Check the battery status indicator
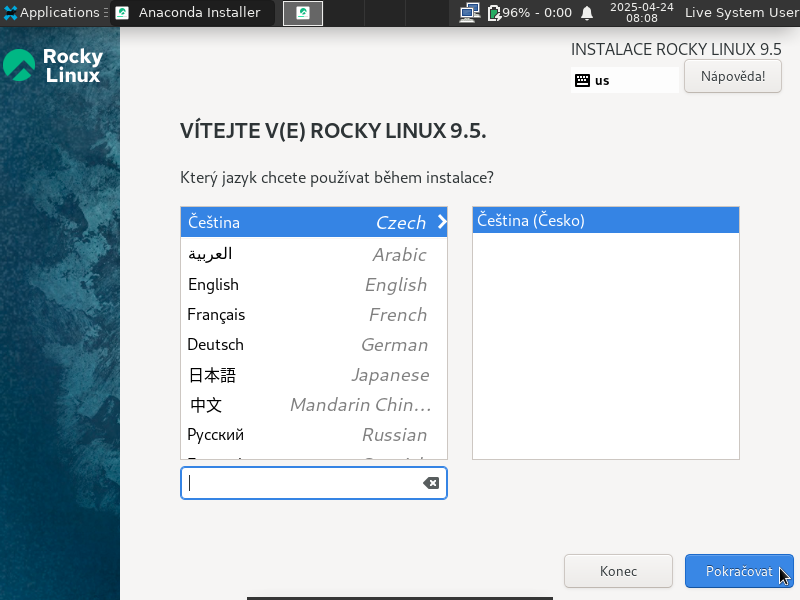 pyautogui.click(x=530, y=12)
